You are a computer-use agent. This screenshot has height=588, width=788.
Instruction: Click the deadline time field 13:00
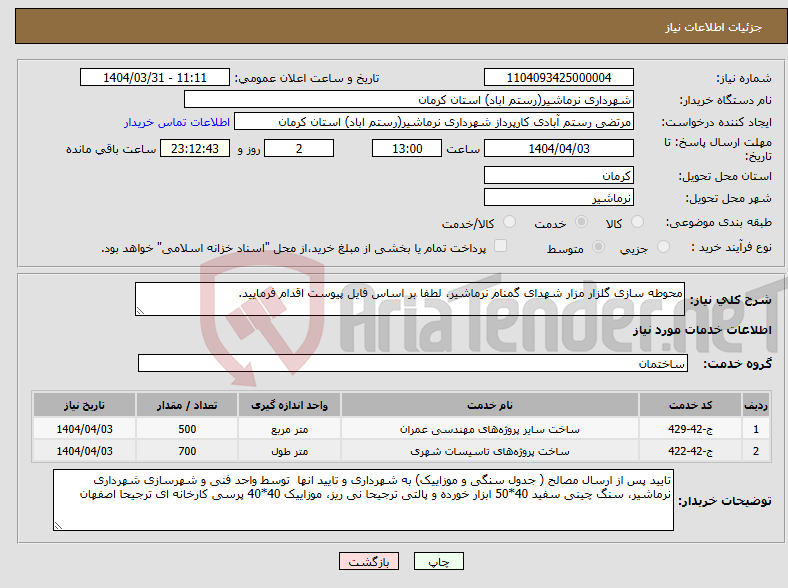click(407, 148)
